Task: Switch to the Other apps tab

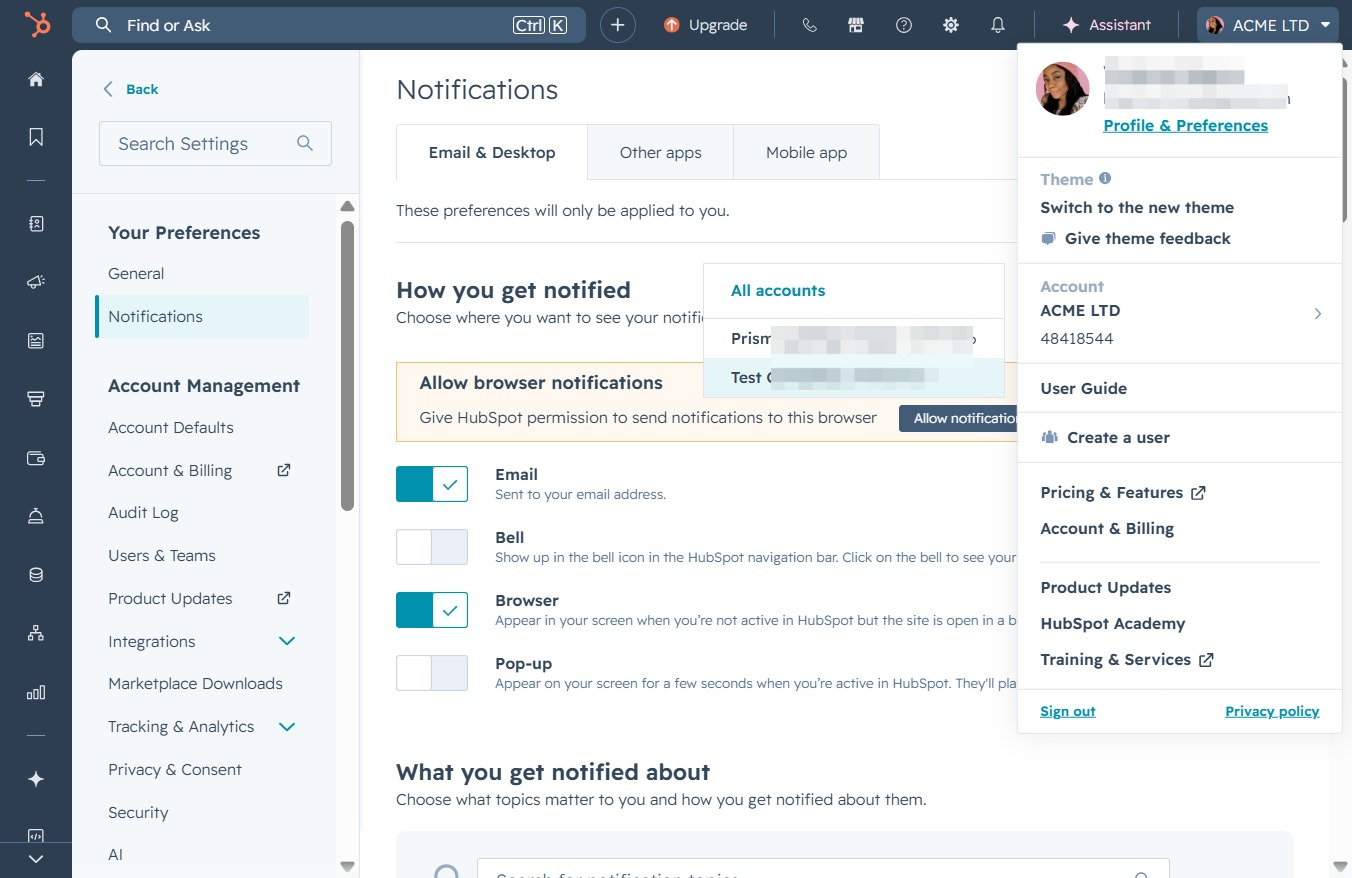Action: 661,152
